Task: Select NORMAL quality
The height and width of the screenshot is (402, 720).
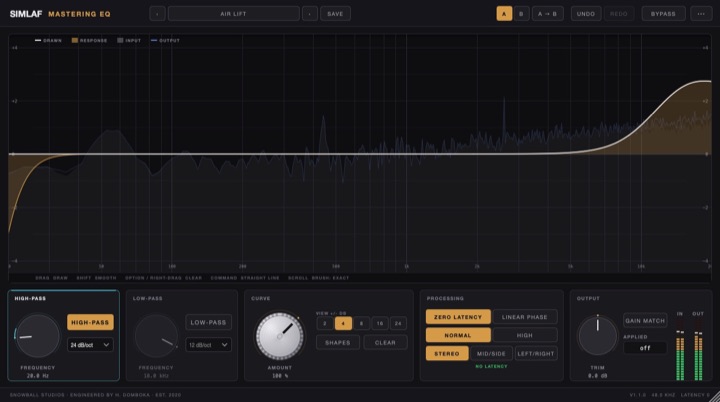Action: point(458,335)
